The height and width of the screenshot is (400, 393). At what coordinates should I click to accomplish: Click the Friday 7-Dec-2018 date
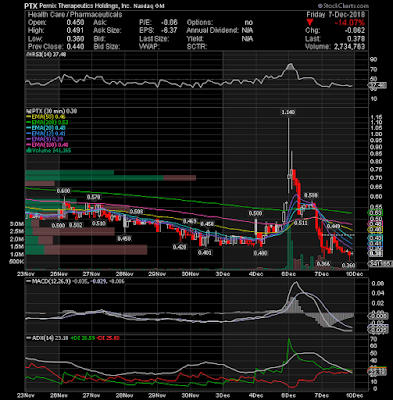(x=336, y=15)
